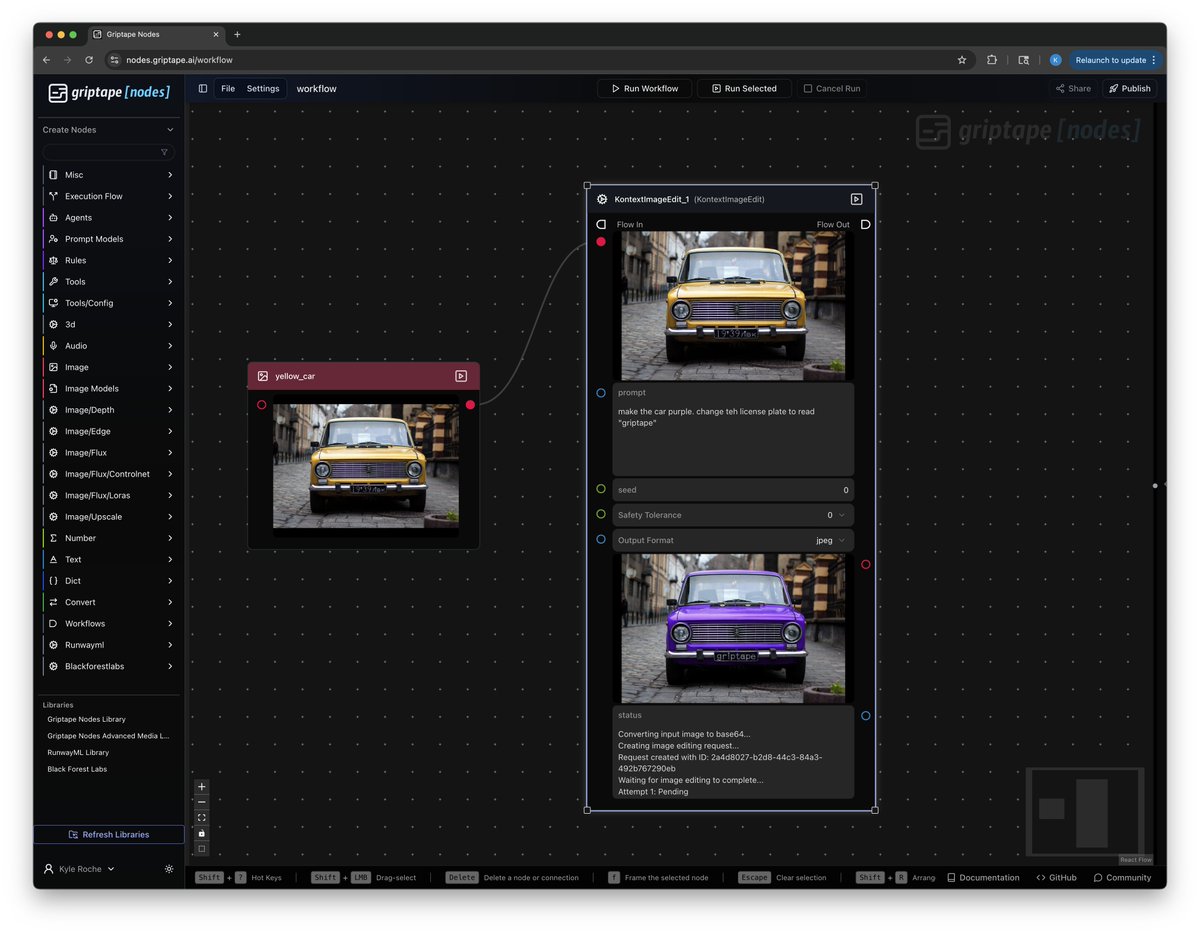Select Black Forest Labs library
The image size is (1200, 933).
(77, 769)
